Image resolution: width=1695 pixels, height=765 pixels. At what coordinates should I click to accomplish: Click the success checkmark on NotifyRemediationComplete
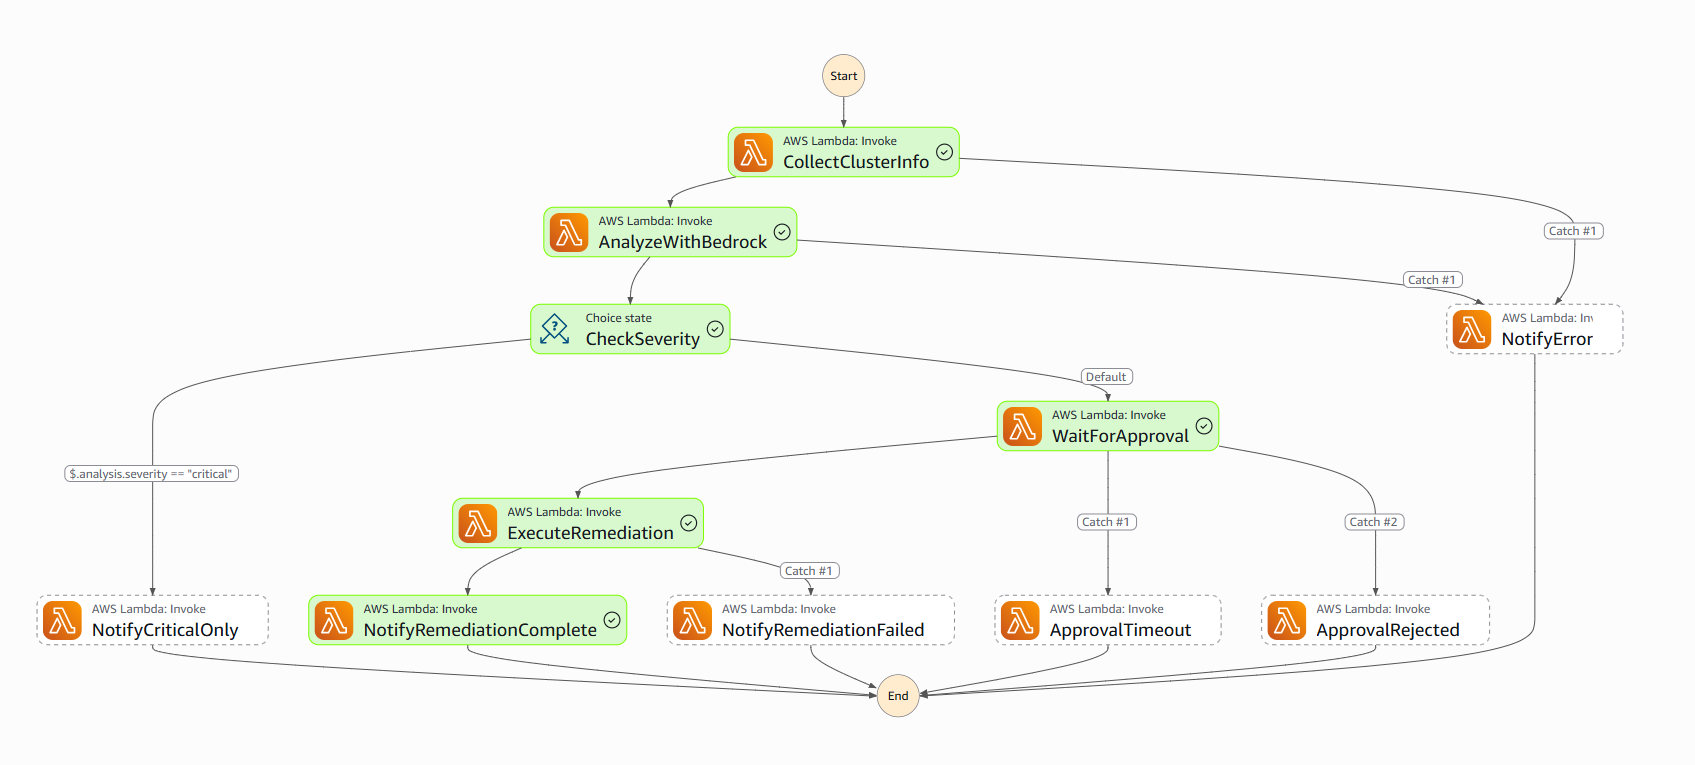point(612,620)
